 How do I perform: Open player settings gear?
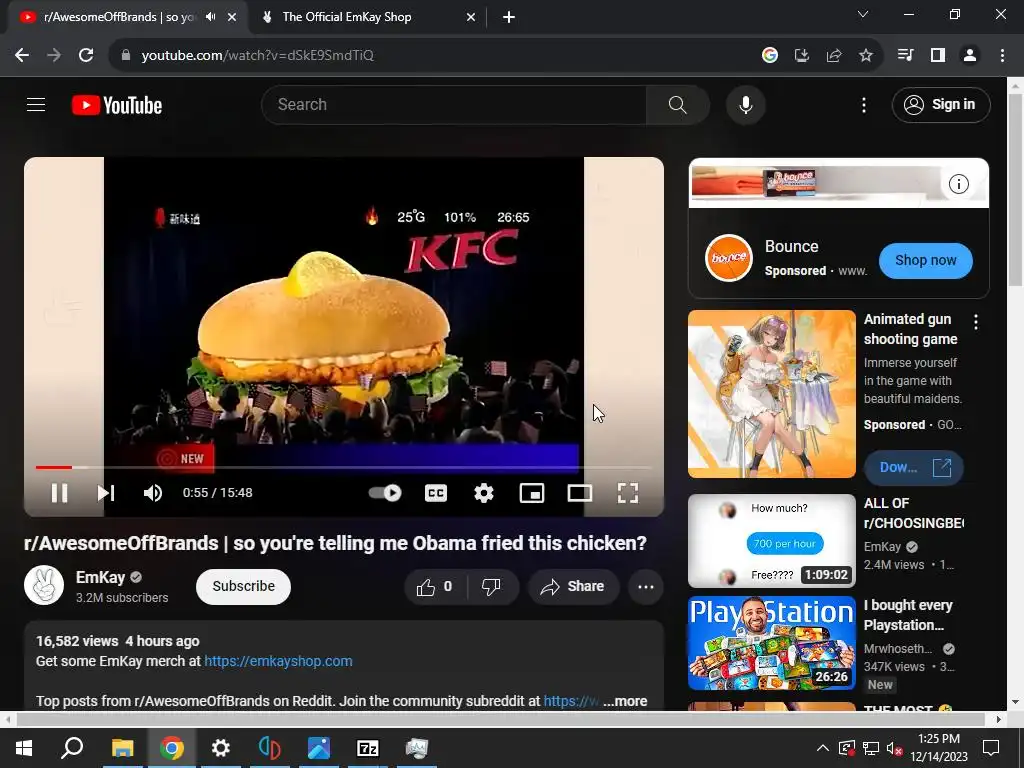[x=483, y=493]
